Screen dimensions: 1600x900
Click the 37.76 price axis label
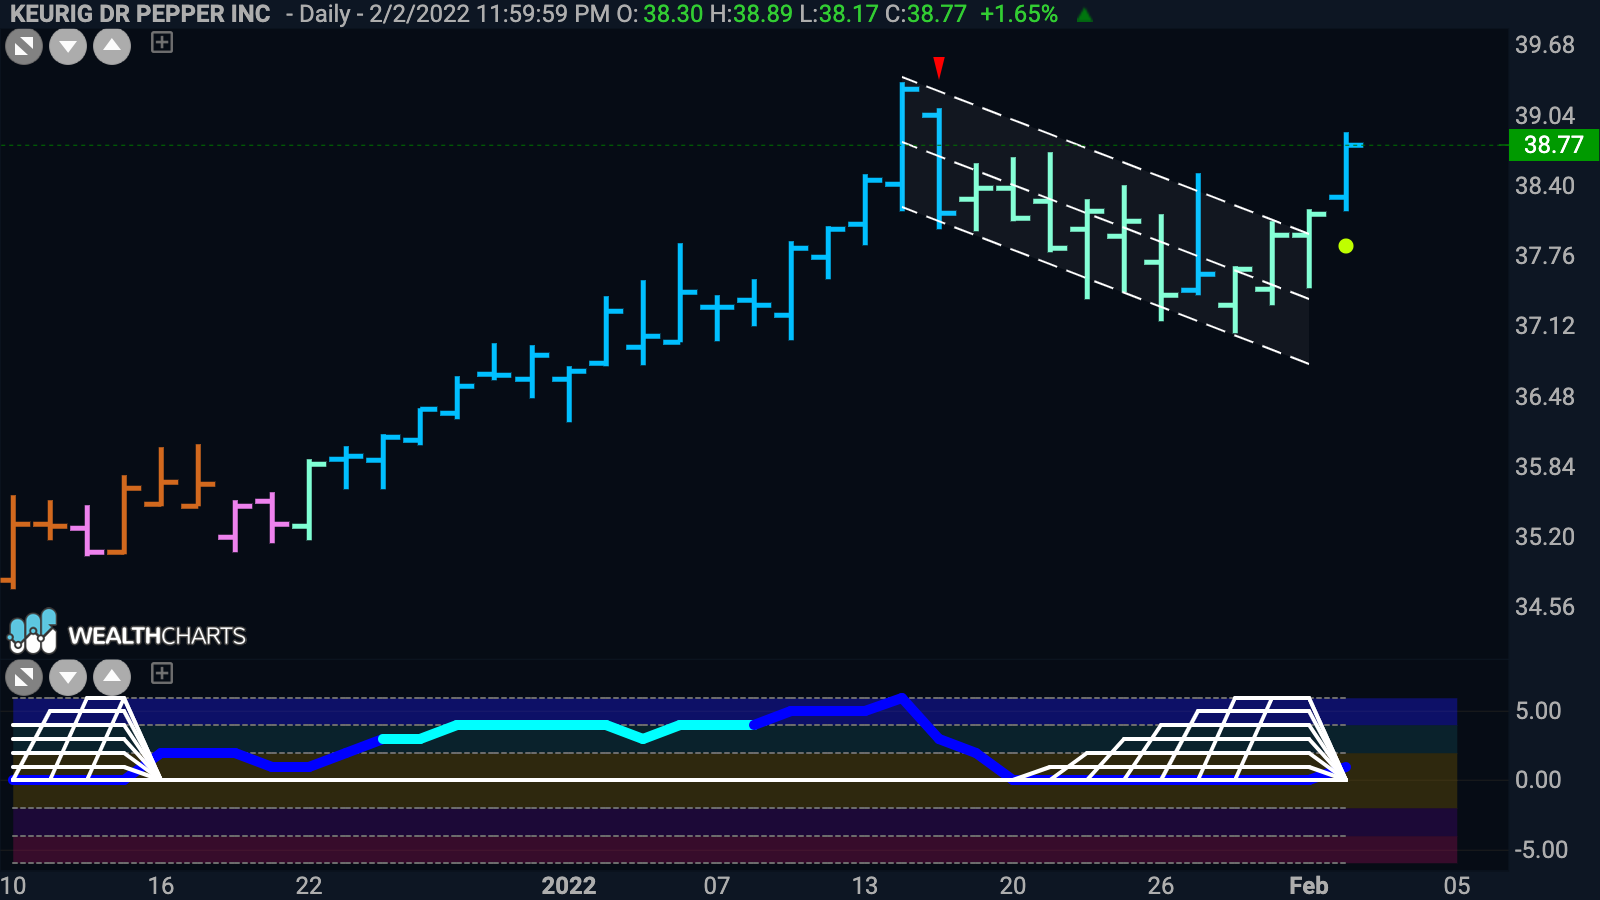pos(1544,255)
